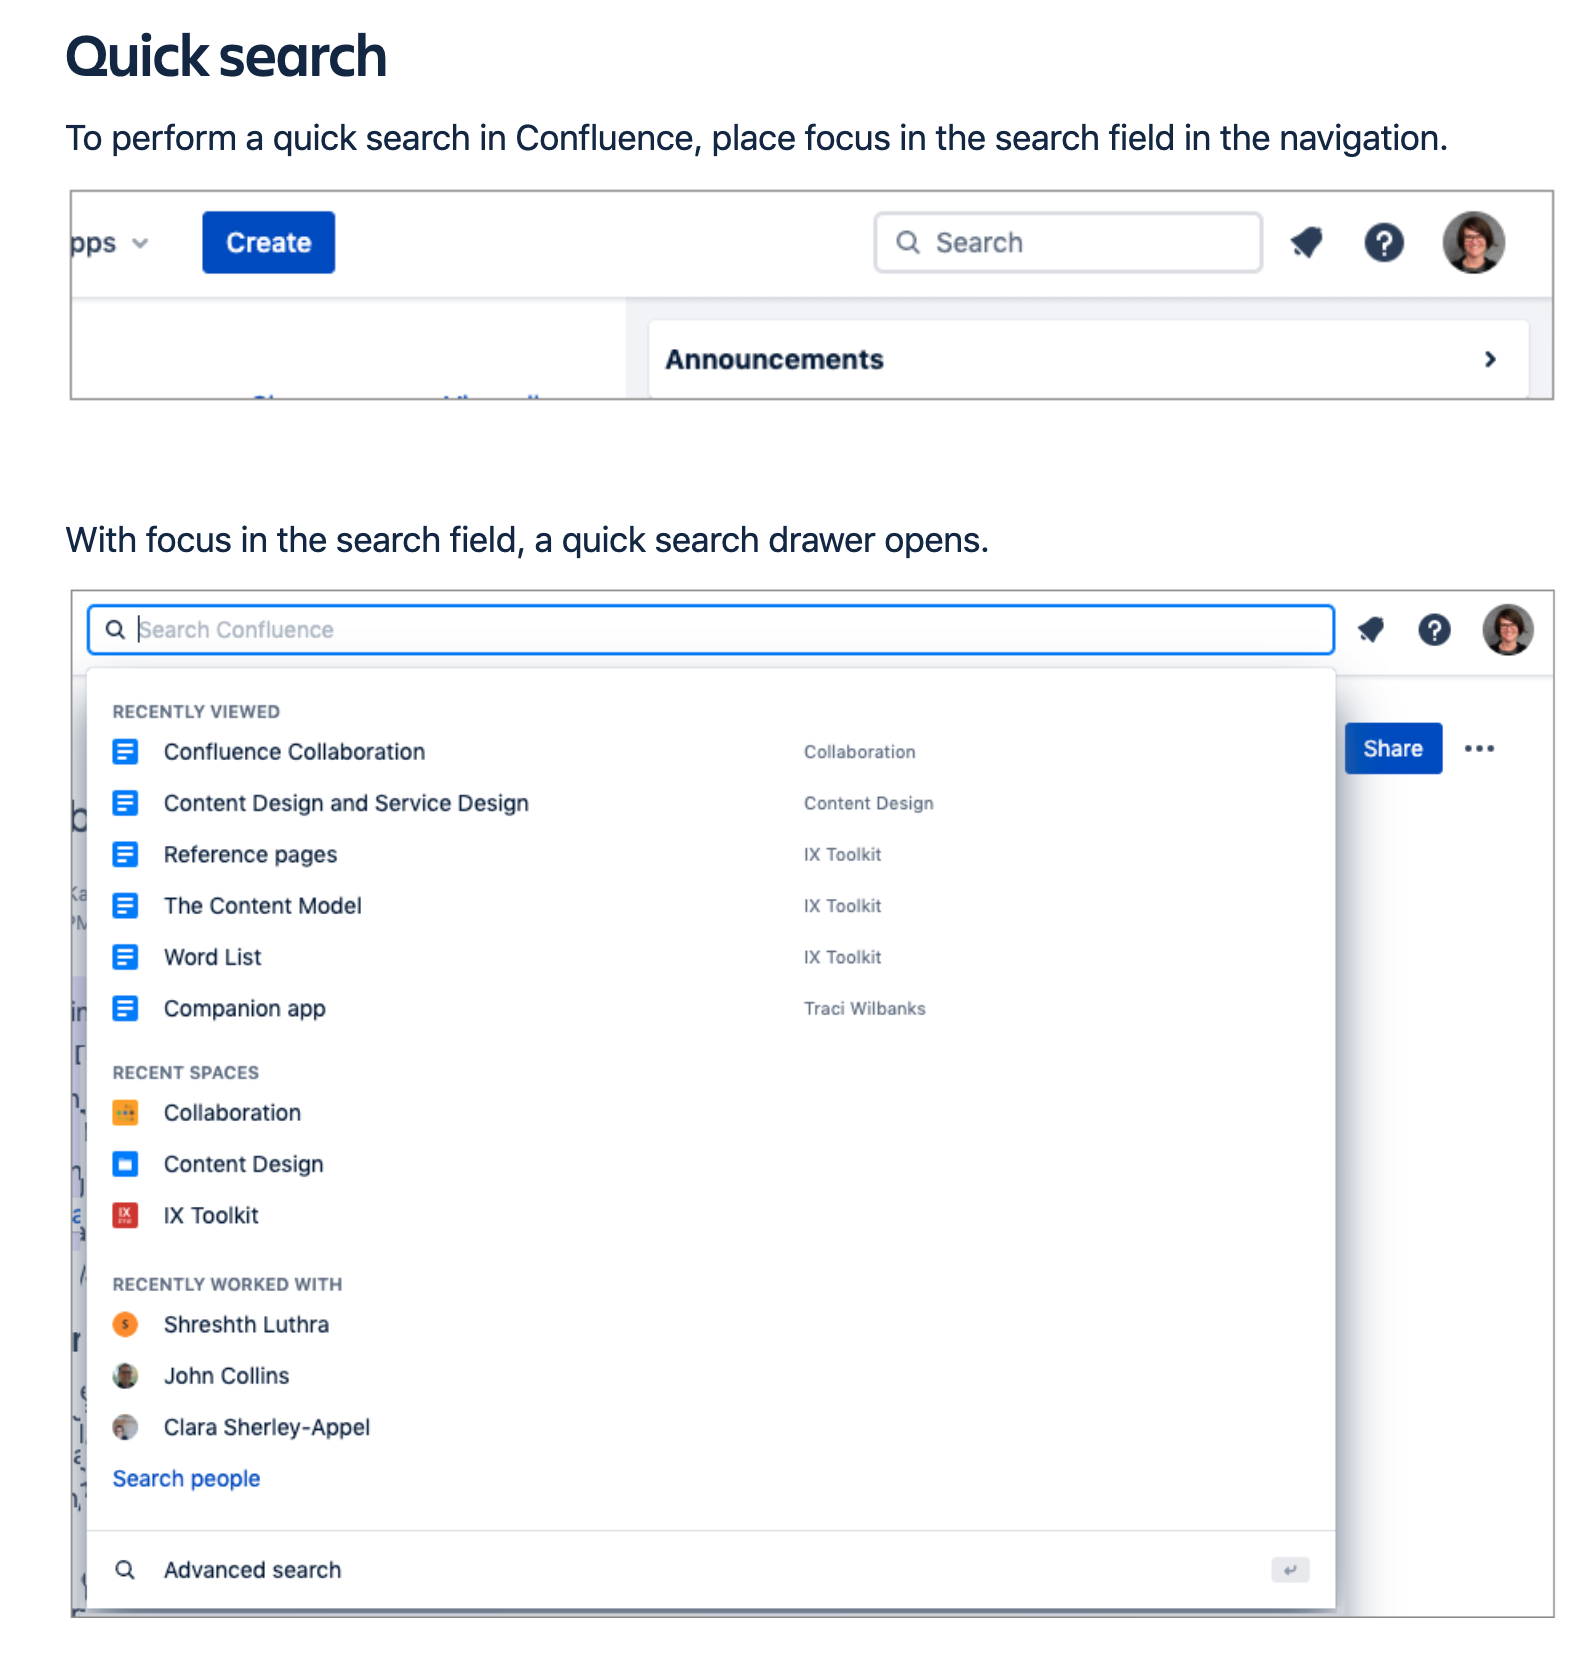Click the Collaboration space icon
Viewport: 1584px width, 1656px height.
pyautogui.click(x=125, y=1112)
